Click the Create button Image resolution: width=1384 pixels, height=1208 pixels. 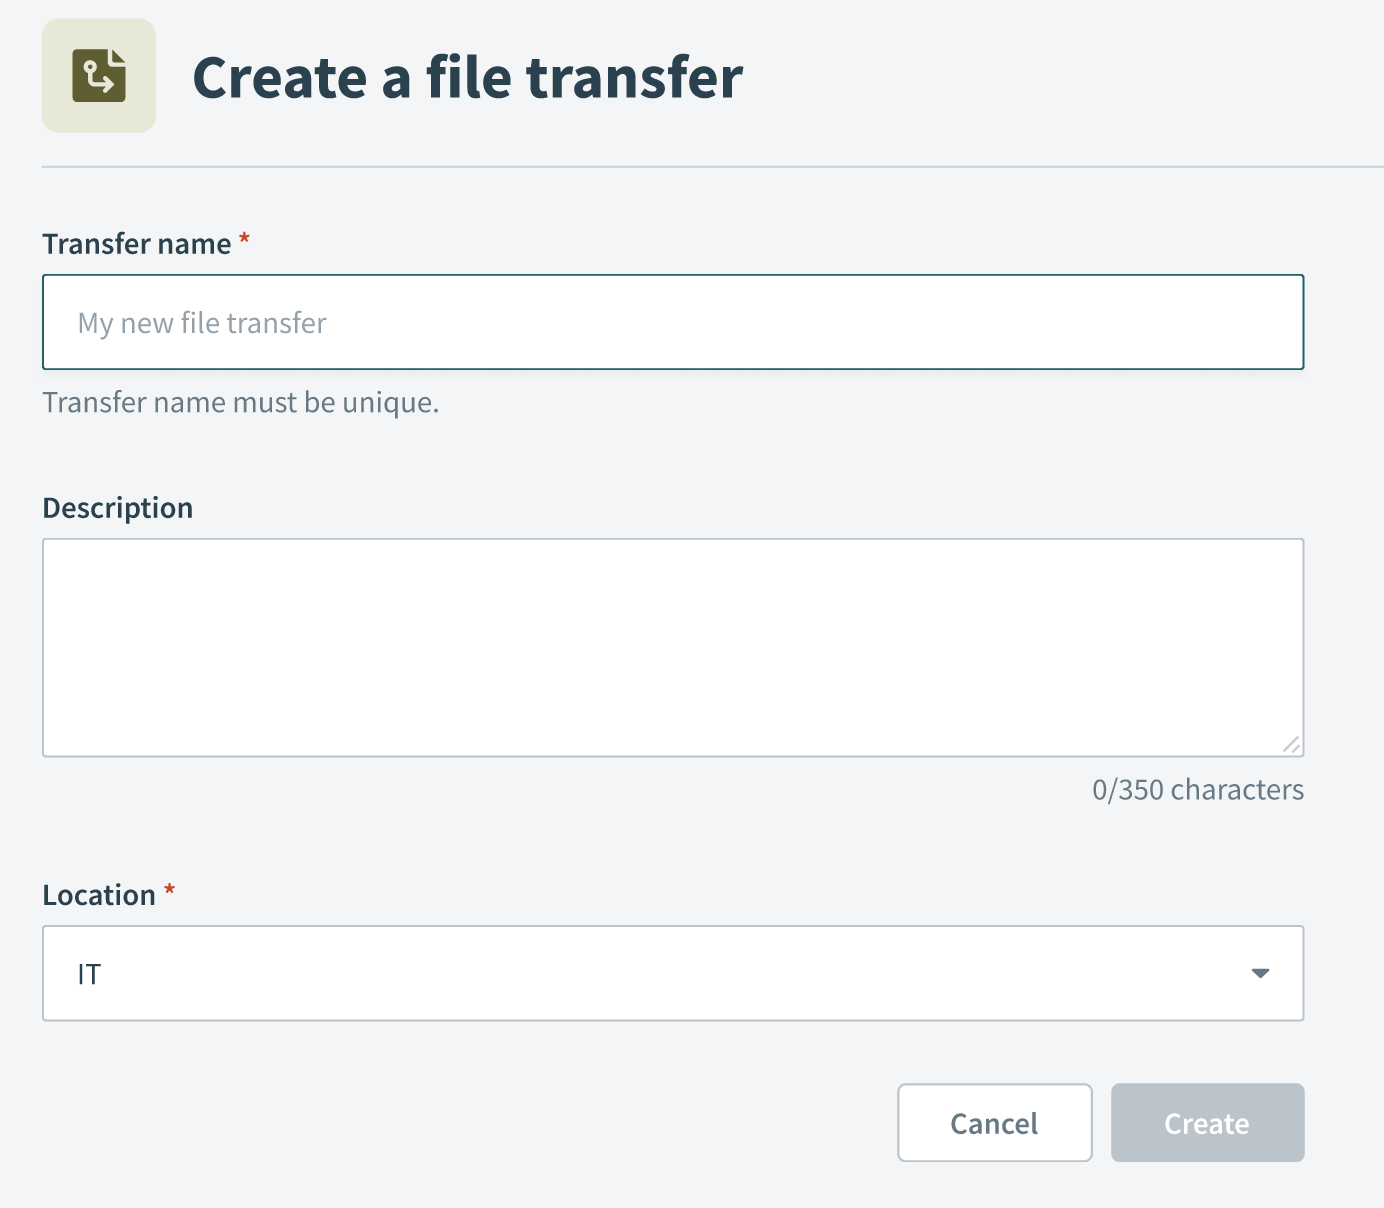coord(1206,1122)
